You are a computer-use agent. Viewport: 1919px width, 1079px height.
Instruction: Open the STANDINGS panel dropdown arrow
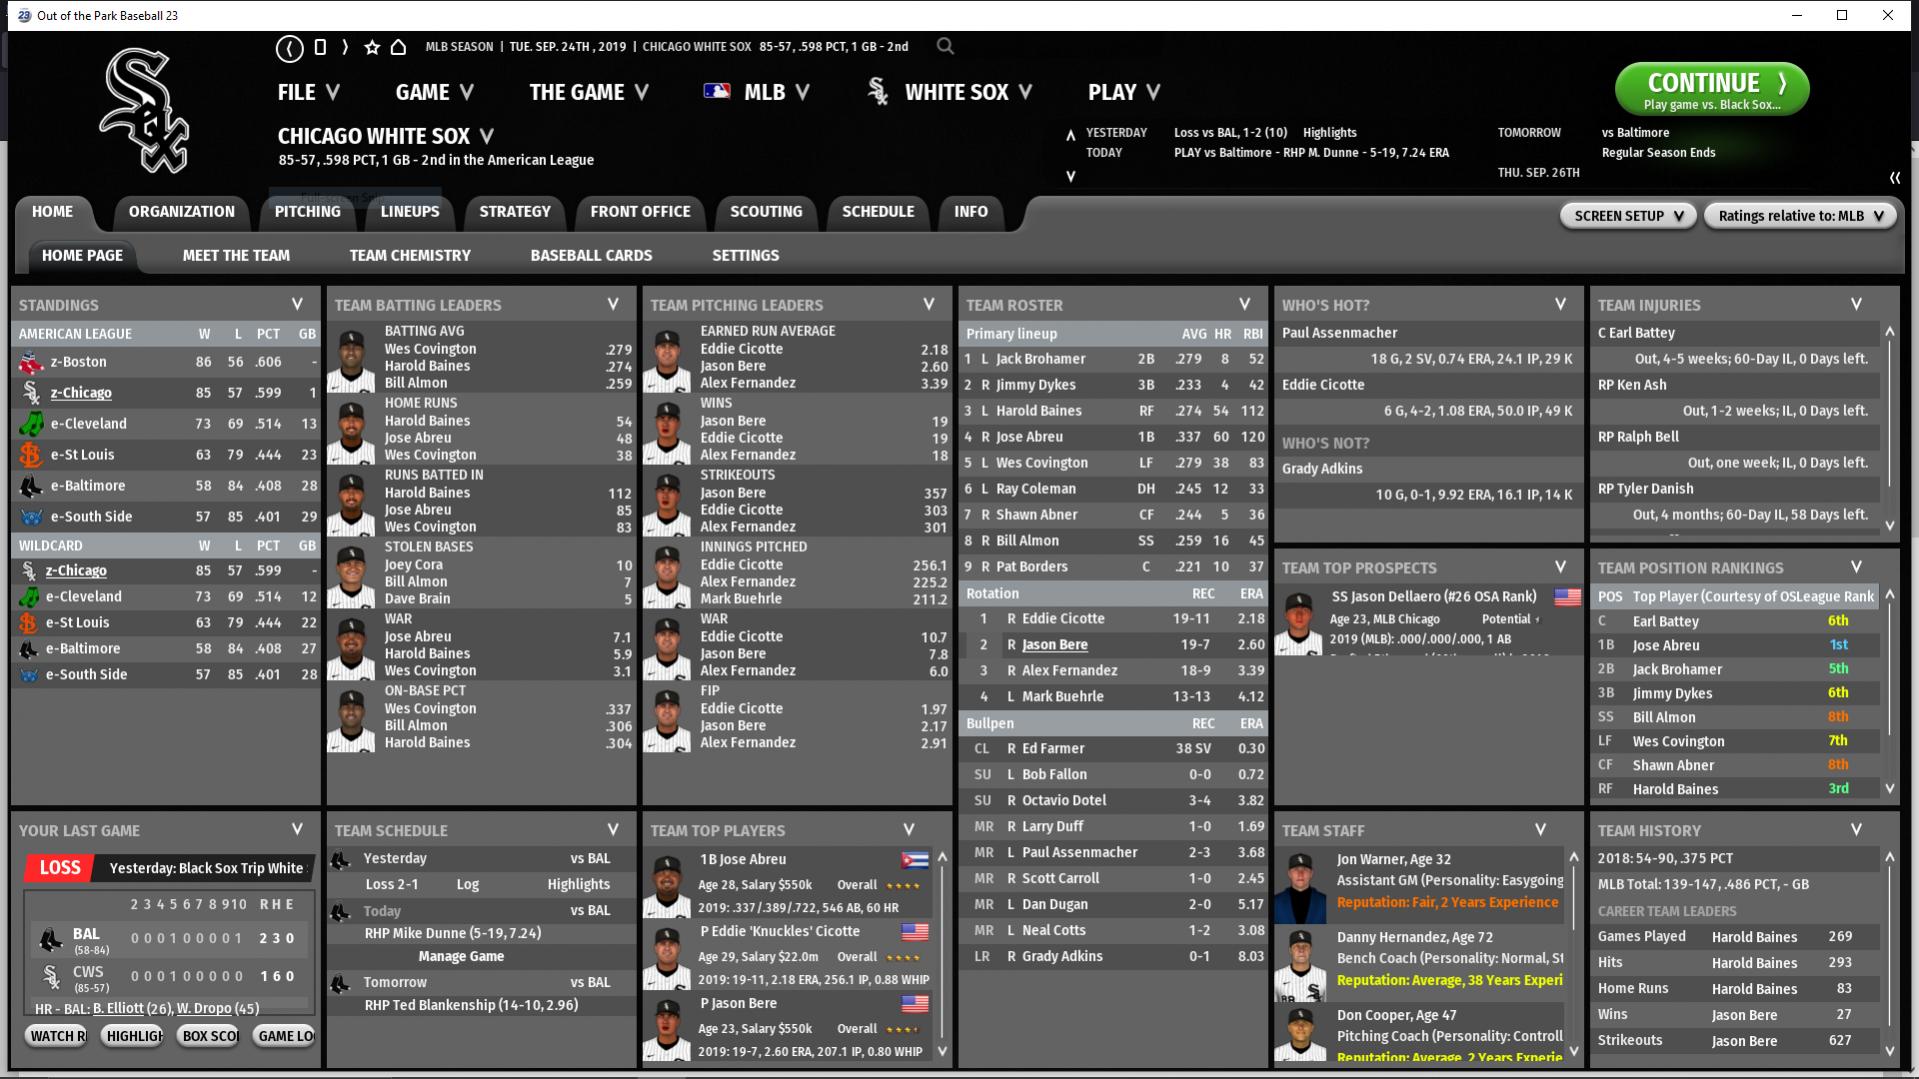coord(297,305)
